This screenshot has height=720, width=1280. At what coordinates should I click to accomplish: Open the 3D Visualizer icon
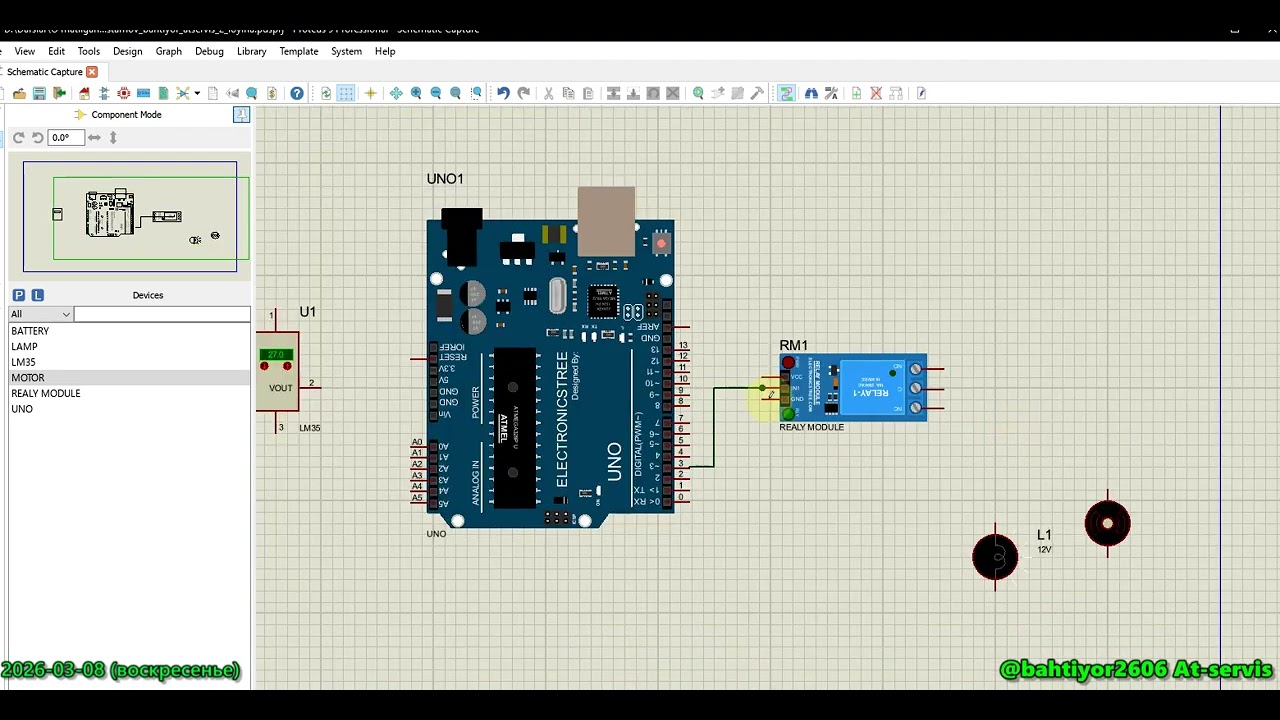pos(144,93)
